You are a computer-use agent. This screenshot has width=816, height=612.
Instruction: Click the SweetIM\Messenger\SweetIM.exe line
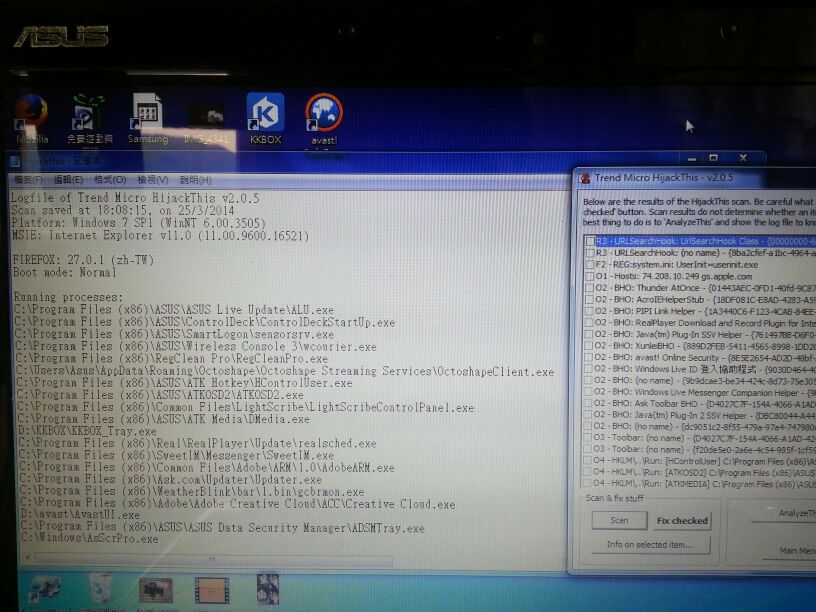176,455
